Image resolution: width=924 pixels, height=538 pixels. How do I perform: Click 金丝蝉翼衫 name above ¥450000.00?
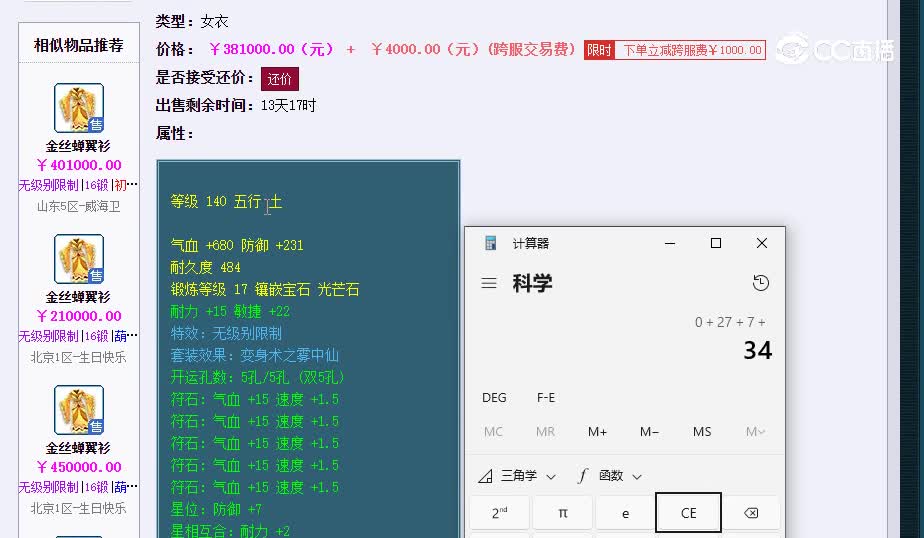78,448
